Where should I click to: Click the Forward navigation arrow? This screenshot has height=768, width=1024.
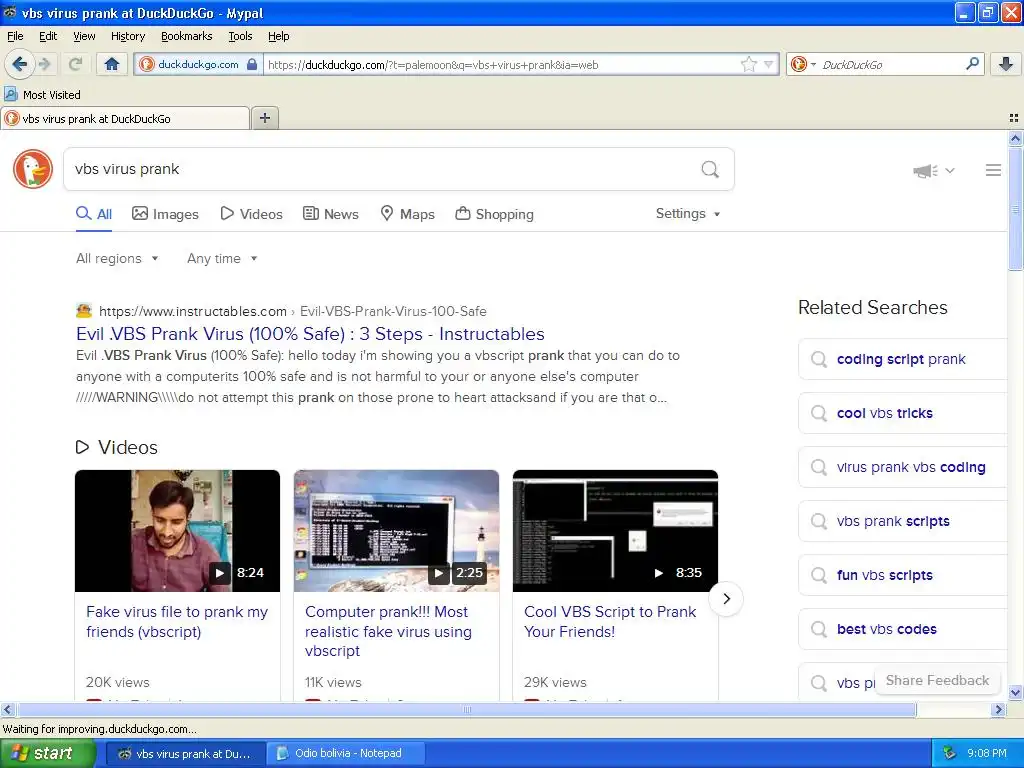point(44,64)
